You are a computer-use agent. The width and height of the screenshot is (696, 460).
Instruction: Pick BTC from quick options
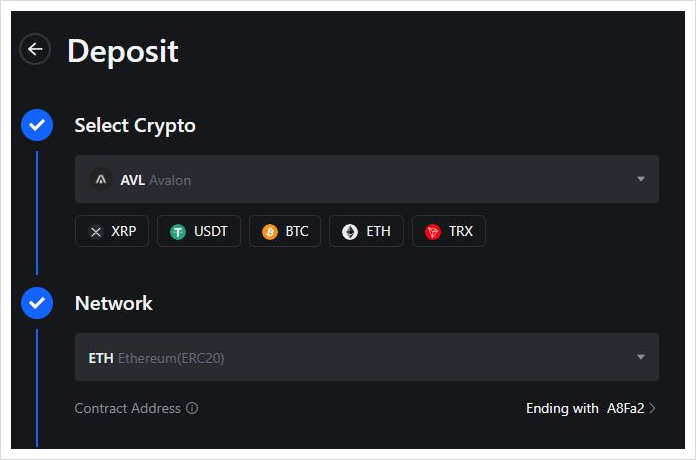(285, 231)
